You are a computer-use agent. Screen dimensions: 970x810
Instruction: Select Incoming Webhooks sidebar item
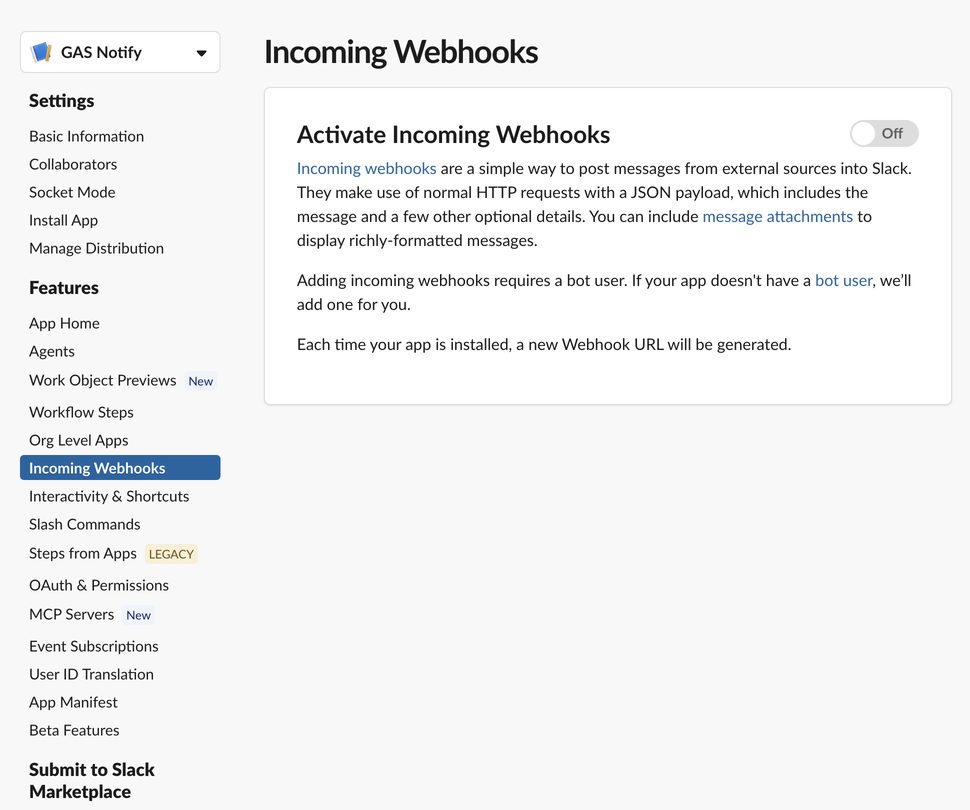point(120,468)
